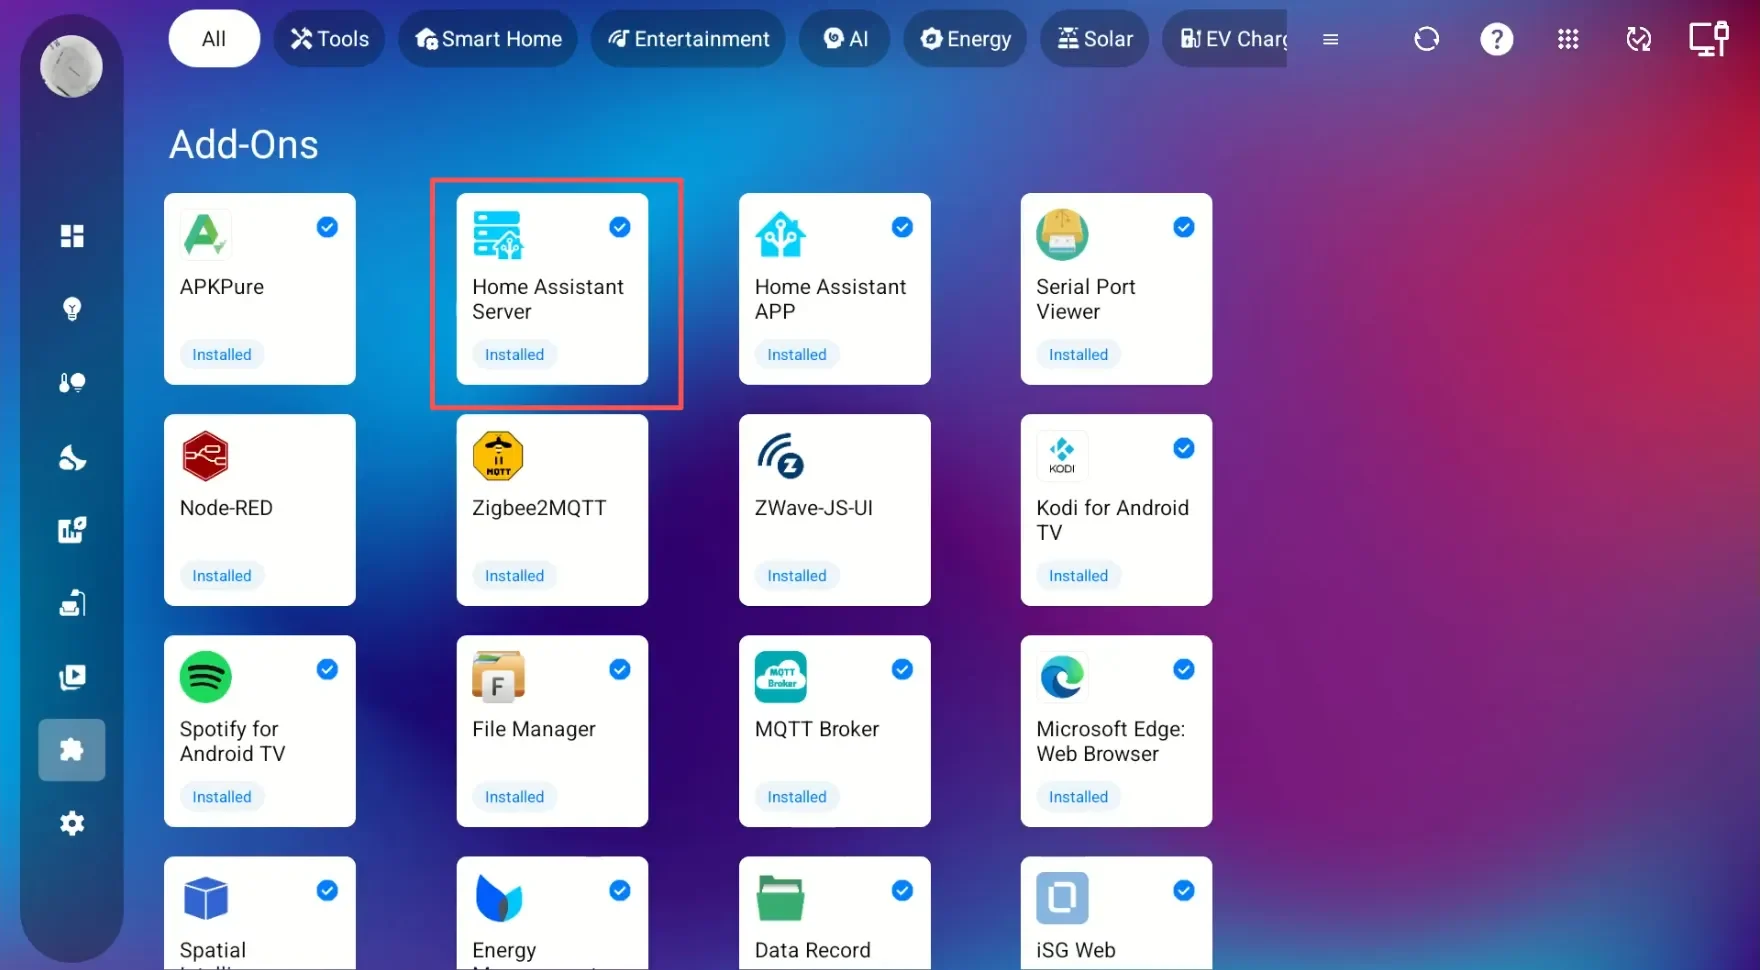This screenshot has height=970, width=1760.
Task: Click the screen devices icon at top right
Action: point(1708,39)
